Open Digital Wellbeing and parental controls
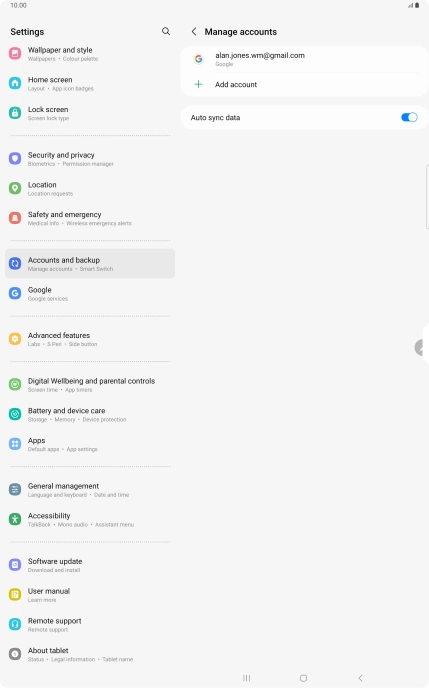 tap(90, 385)
